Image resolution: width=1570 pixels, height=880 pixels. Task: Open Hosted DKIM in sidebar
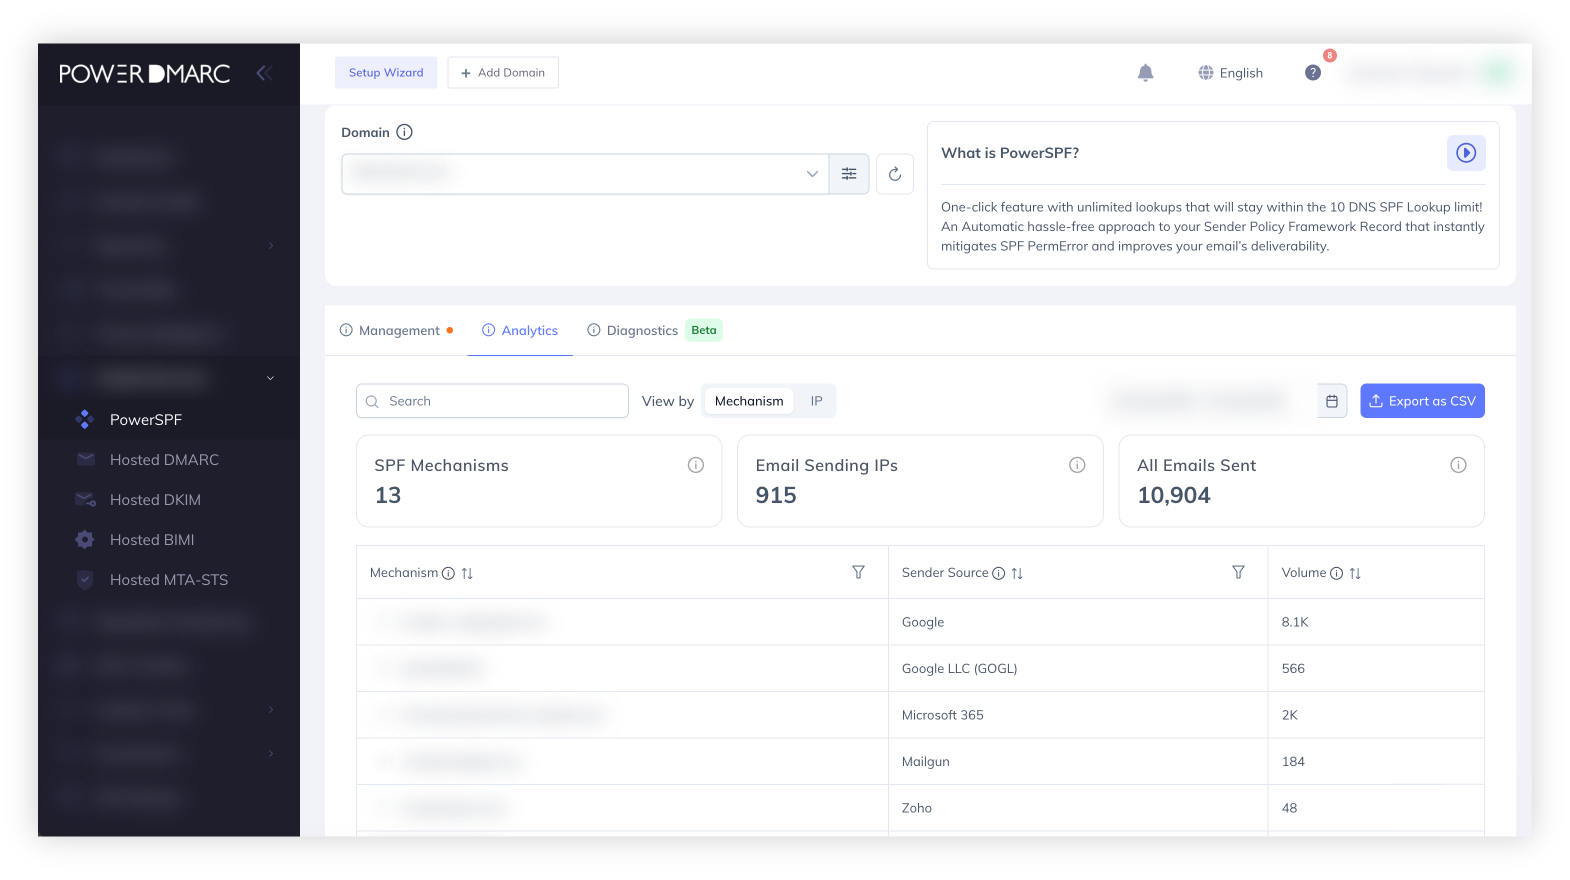point(155,500)
